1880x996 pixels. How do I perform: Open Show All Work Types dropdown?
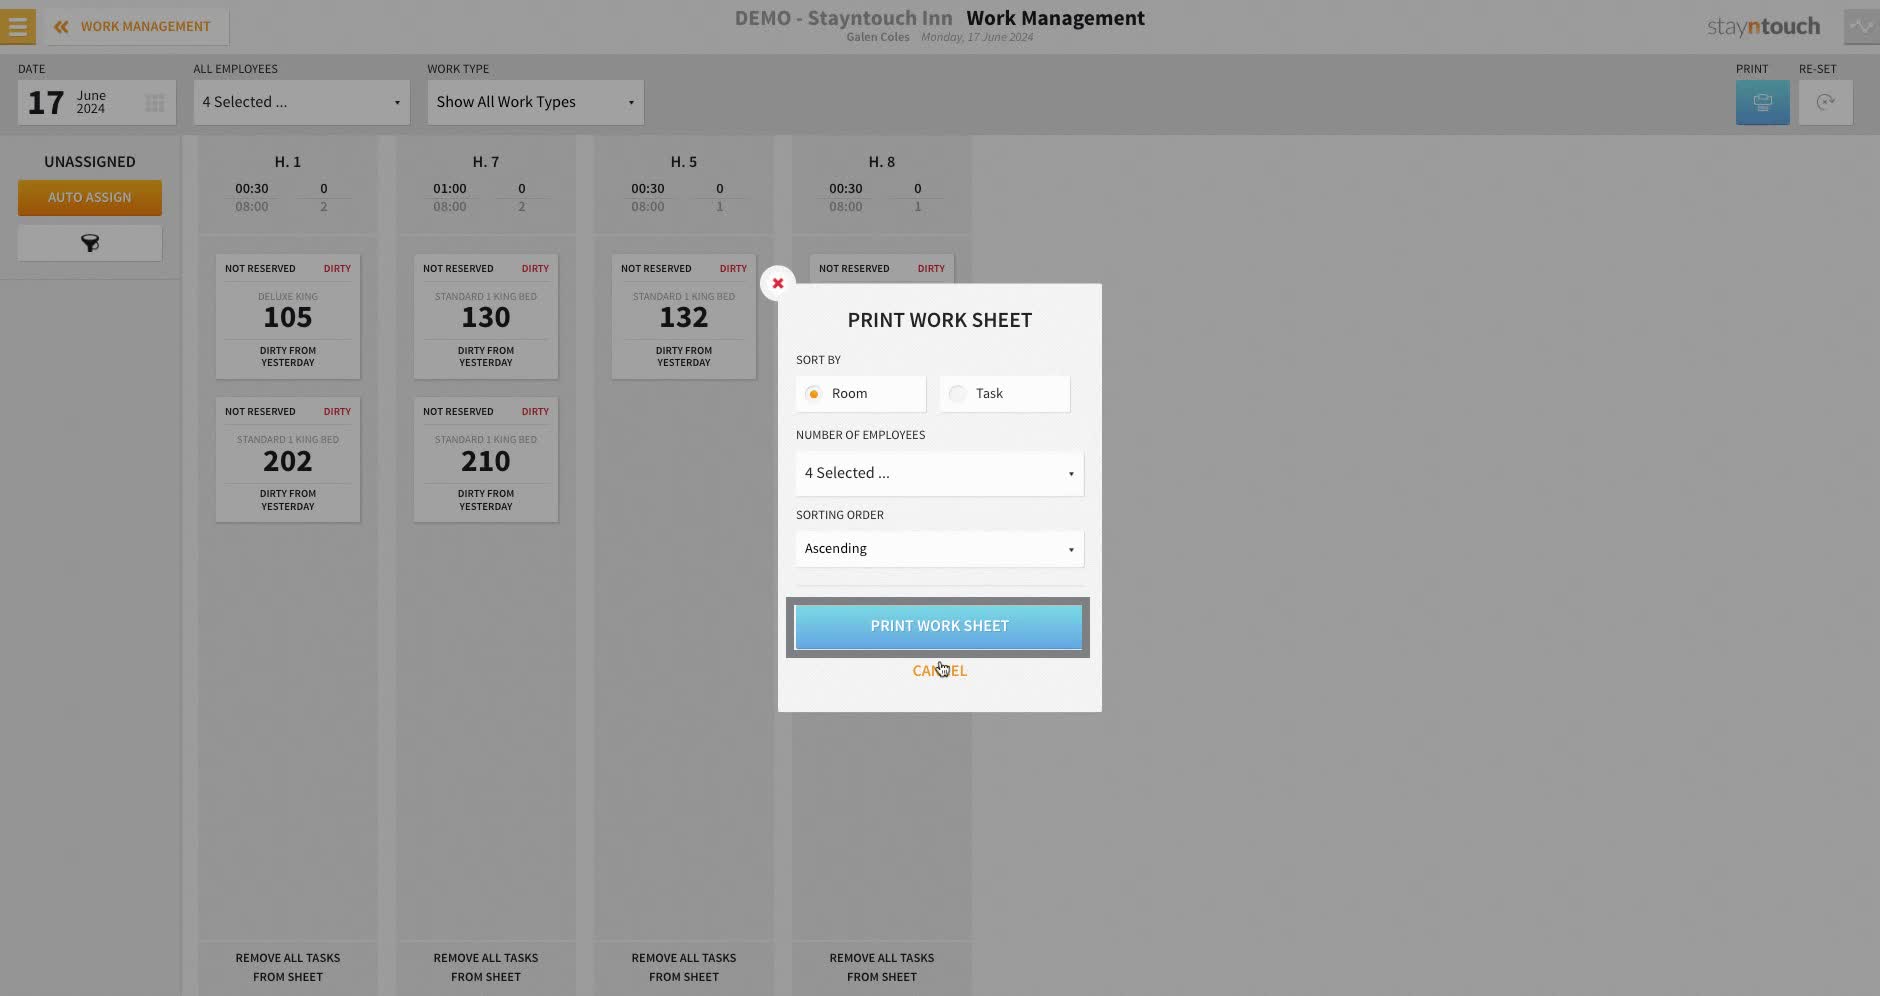pos(536,102)
